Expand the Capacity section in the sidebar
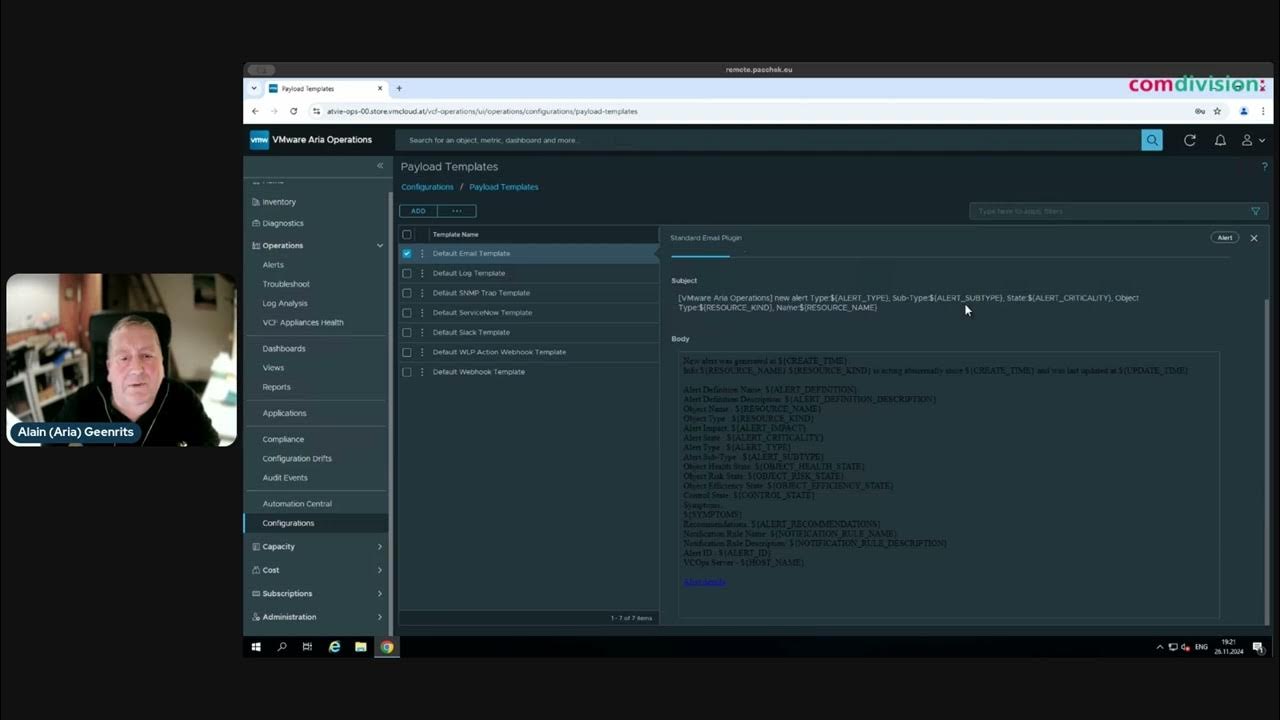This screenshot has width=1280, height=720. (x=379, y=546)
